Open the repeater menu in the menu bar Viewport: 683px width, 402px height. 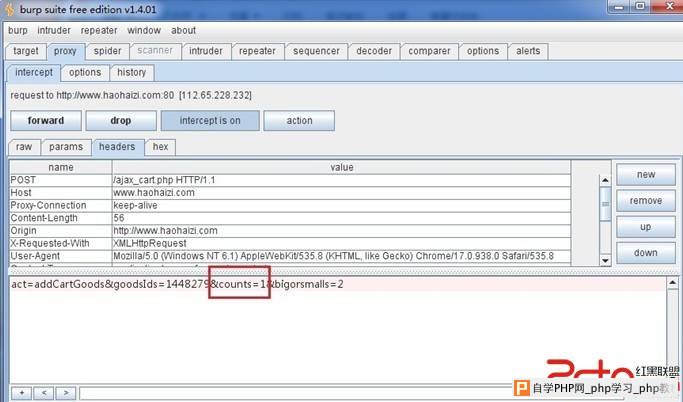(x=99, y=30)
